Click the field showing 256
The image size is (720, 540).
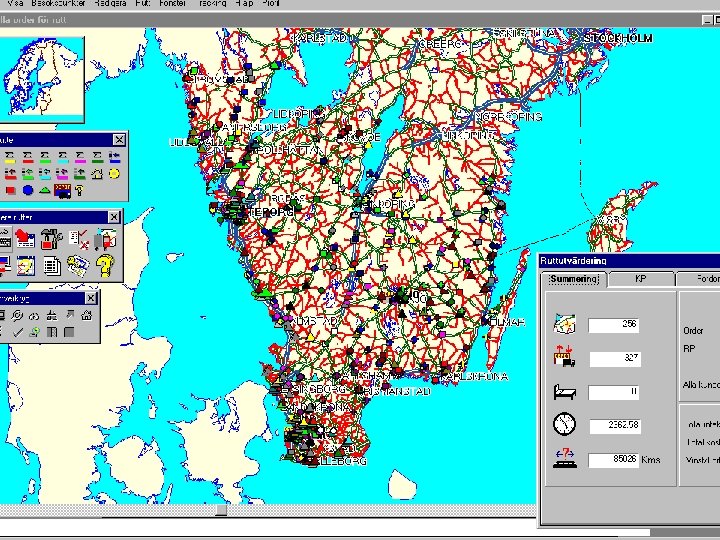(614, 325)
